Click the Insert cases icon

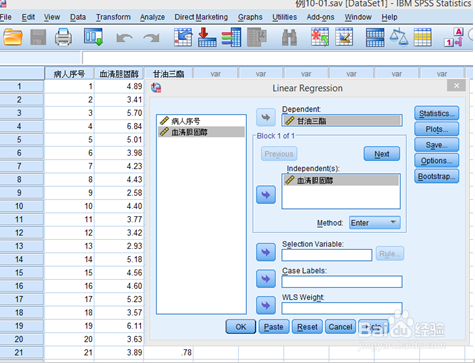tap(320, 37)
